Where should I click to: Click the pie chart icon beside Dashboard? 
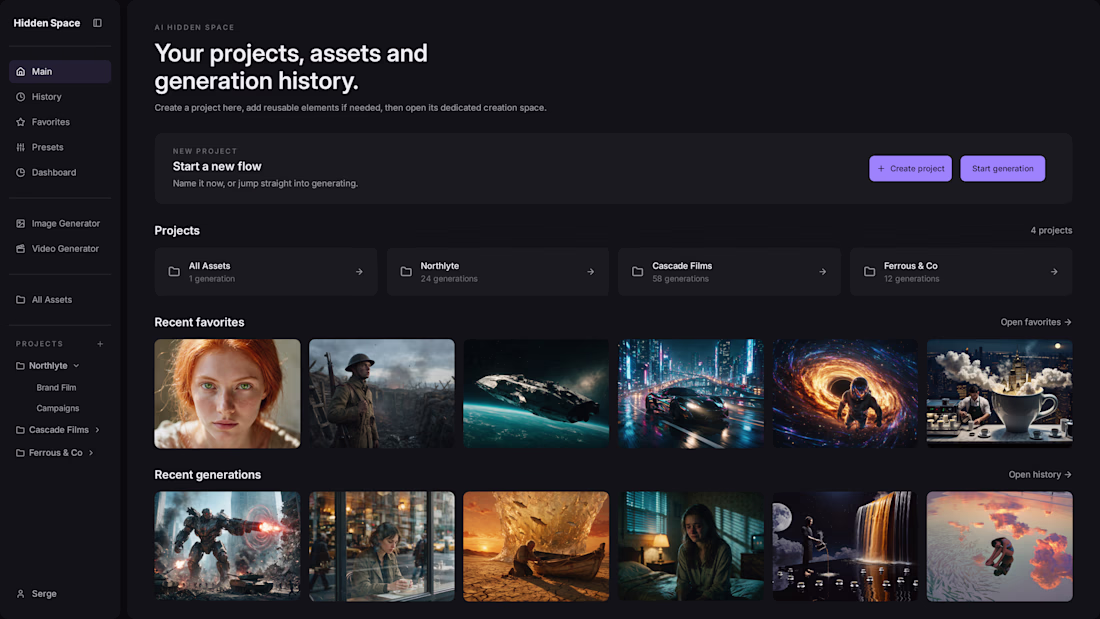[20, 173]
